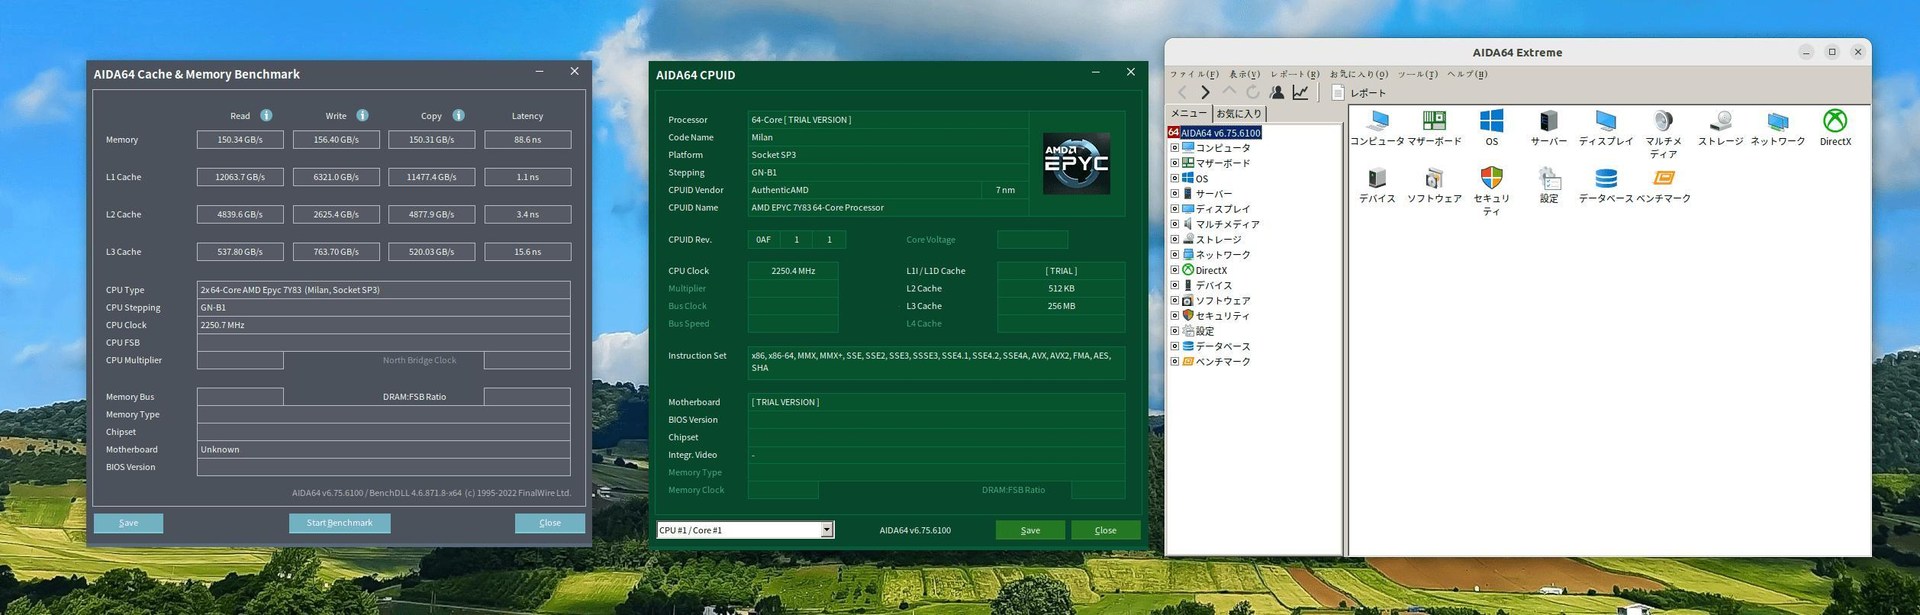
Task: Click the Read info icon in benchmark window
Action: (x=266, y=115)
